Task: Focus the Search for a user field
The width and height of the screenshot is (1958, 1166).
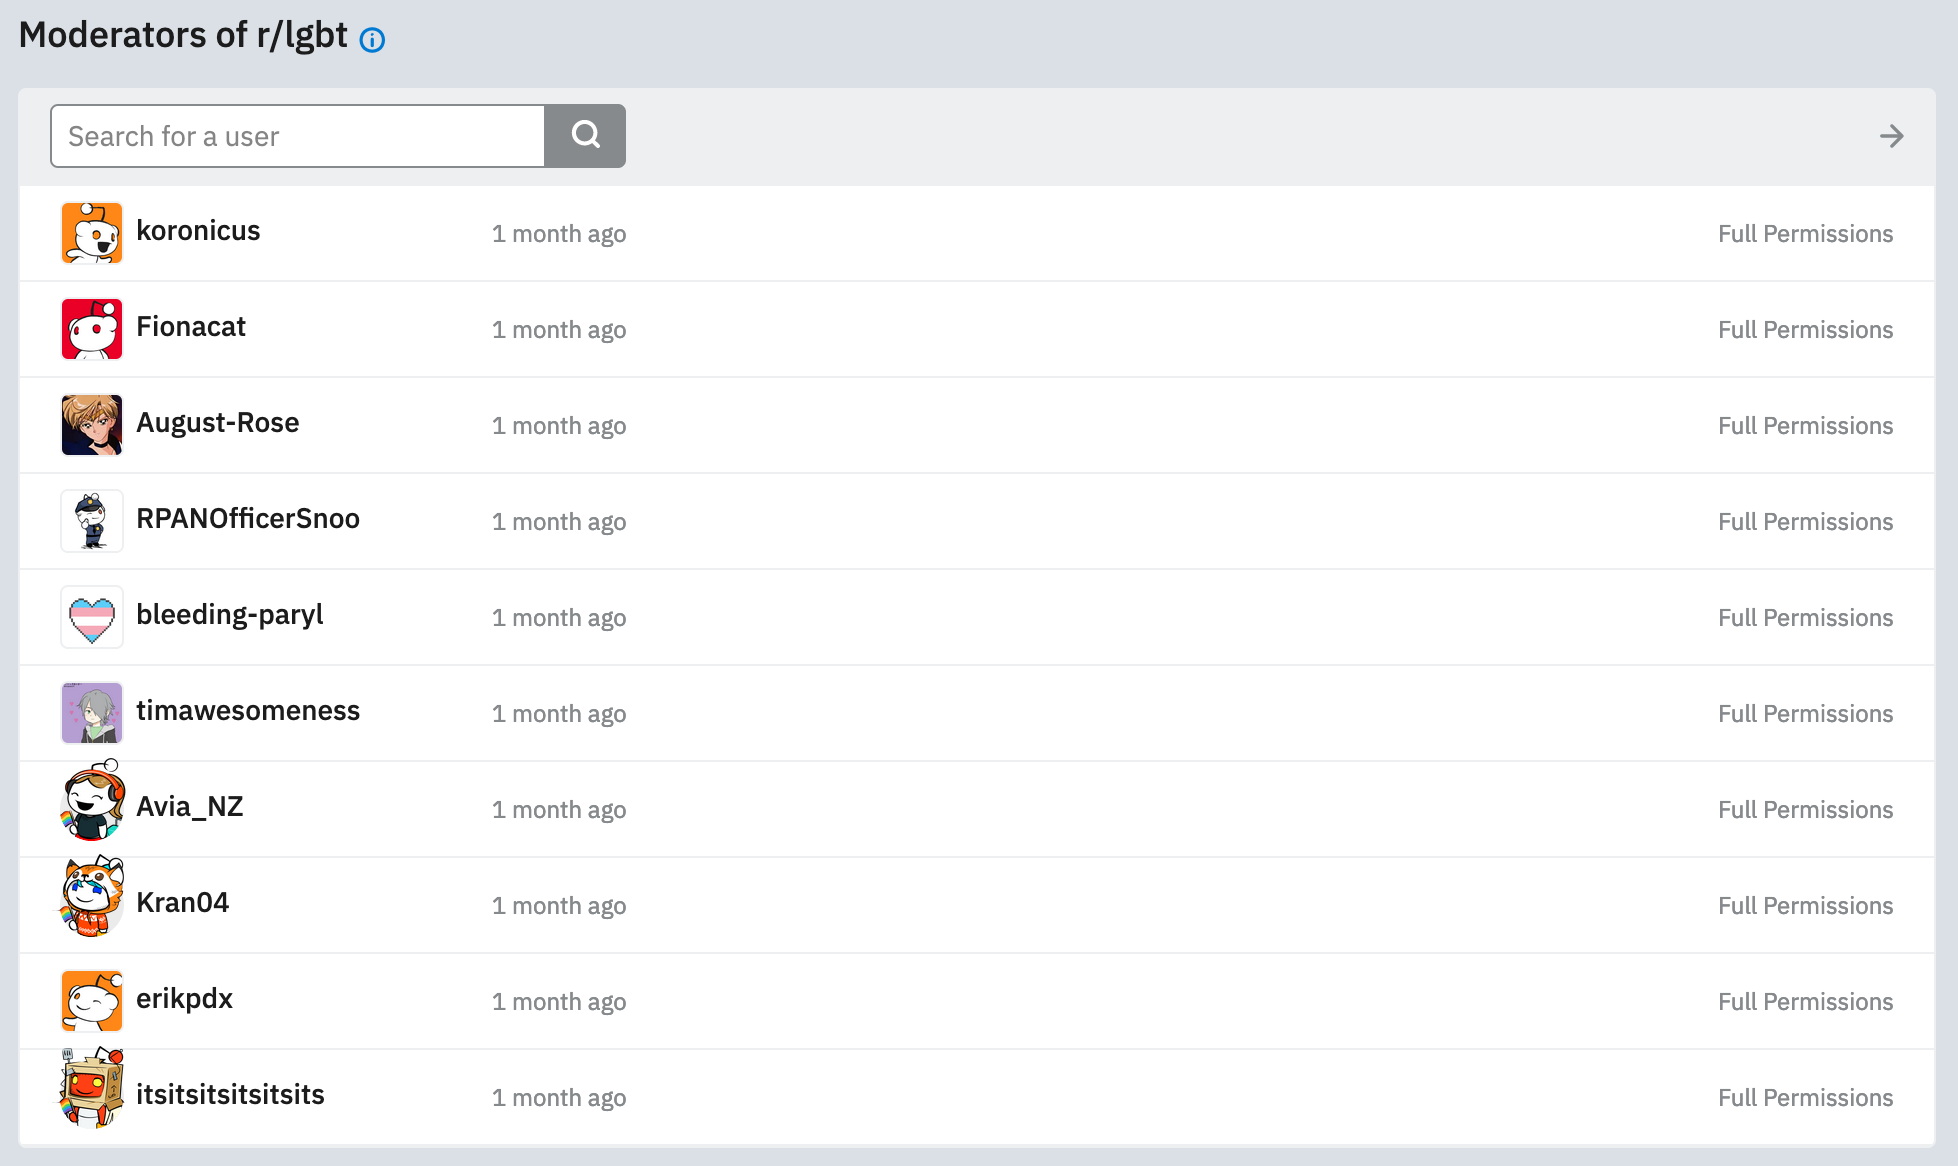Action: pos(298,136)
